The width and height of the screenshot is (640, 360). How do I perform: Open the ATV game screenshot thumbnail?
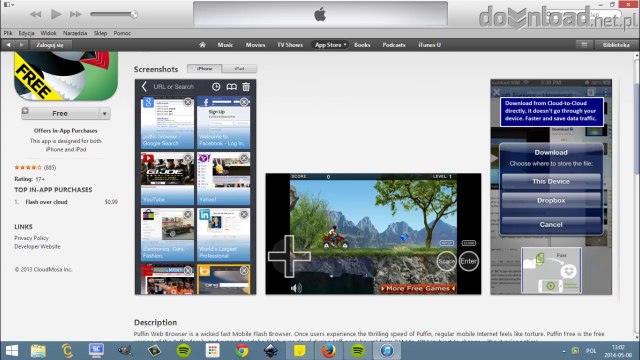tap(373, 234)
